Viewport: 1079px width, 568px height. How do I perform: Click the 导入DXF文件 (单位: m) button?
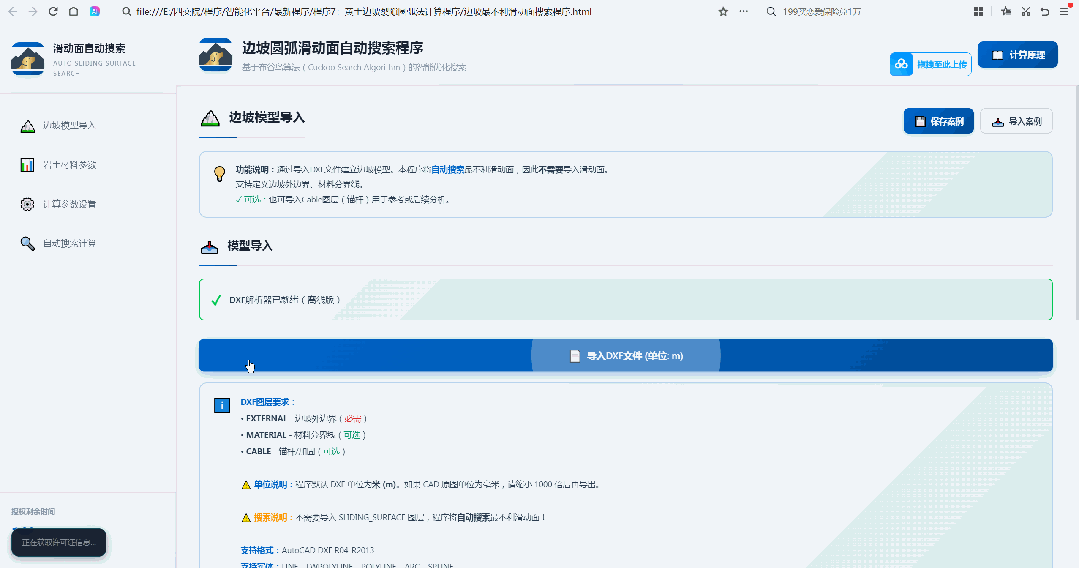tap(626, 355)
